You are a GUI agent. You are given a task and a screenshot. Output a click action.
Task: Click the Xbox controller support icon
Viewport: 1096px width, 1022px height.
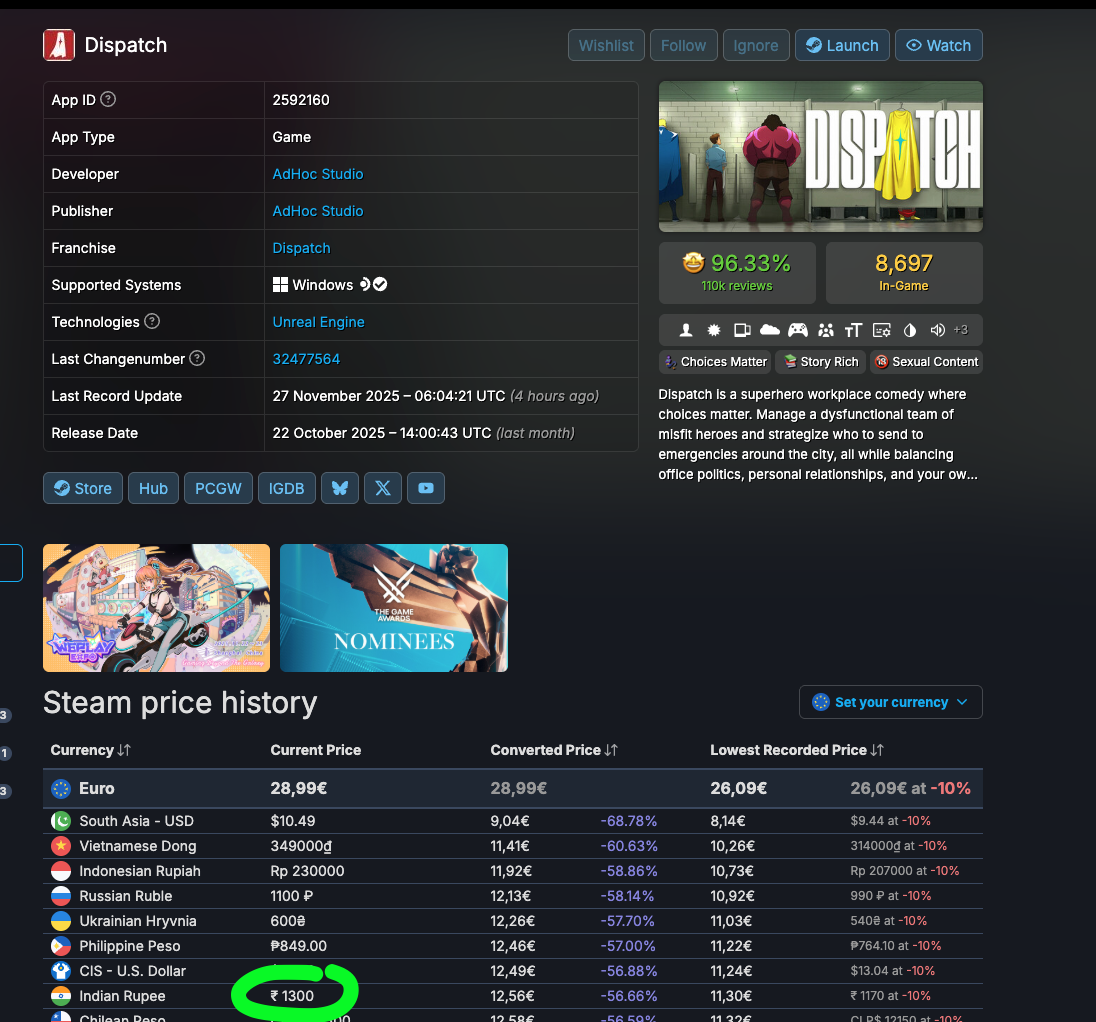[797, 330]
